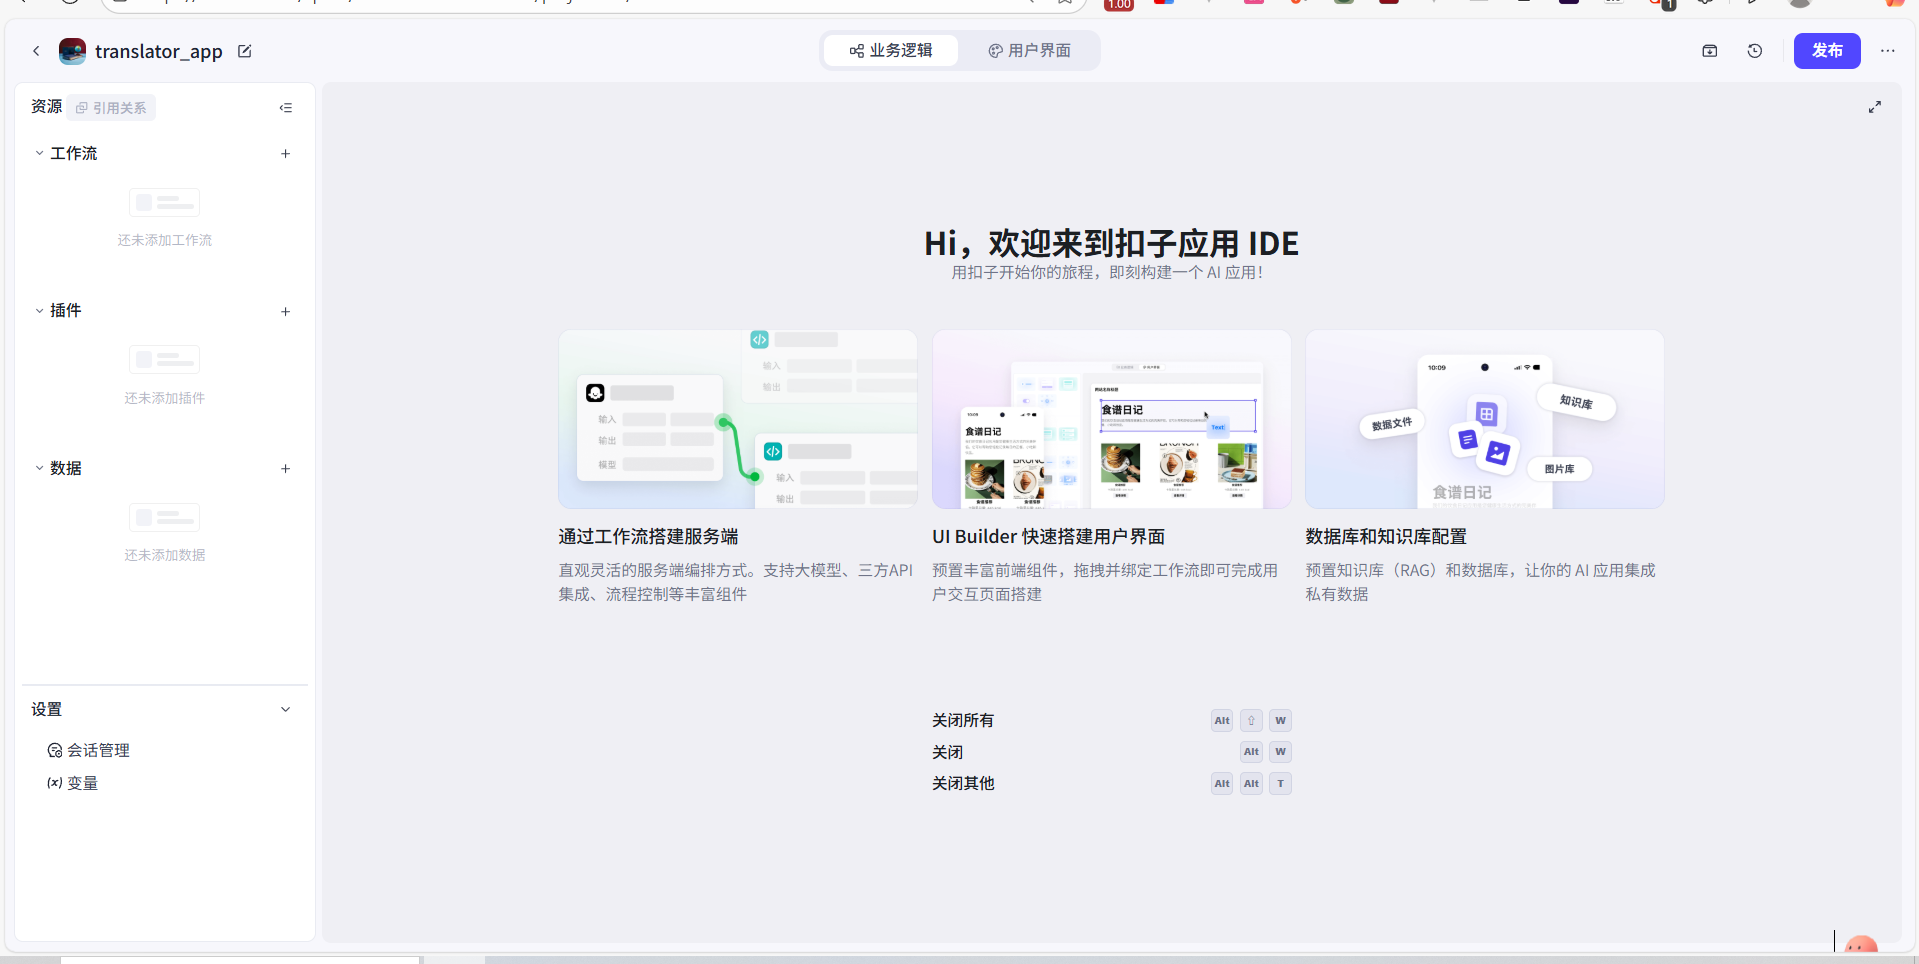This screenshot has width=1919, height=964.
Task: Collapse the 数据 section
Action: coord(40,468)
